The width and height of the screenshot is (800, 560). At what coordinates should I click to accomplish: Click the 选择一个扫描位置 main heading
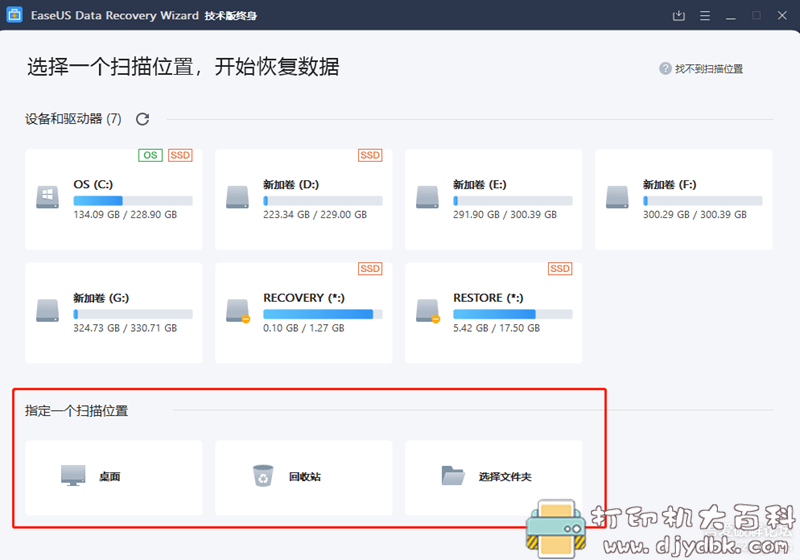[x=183, y=67]
